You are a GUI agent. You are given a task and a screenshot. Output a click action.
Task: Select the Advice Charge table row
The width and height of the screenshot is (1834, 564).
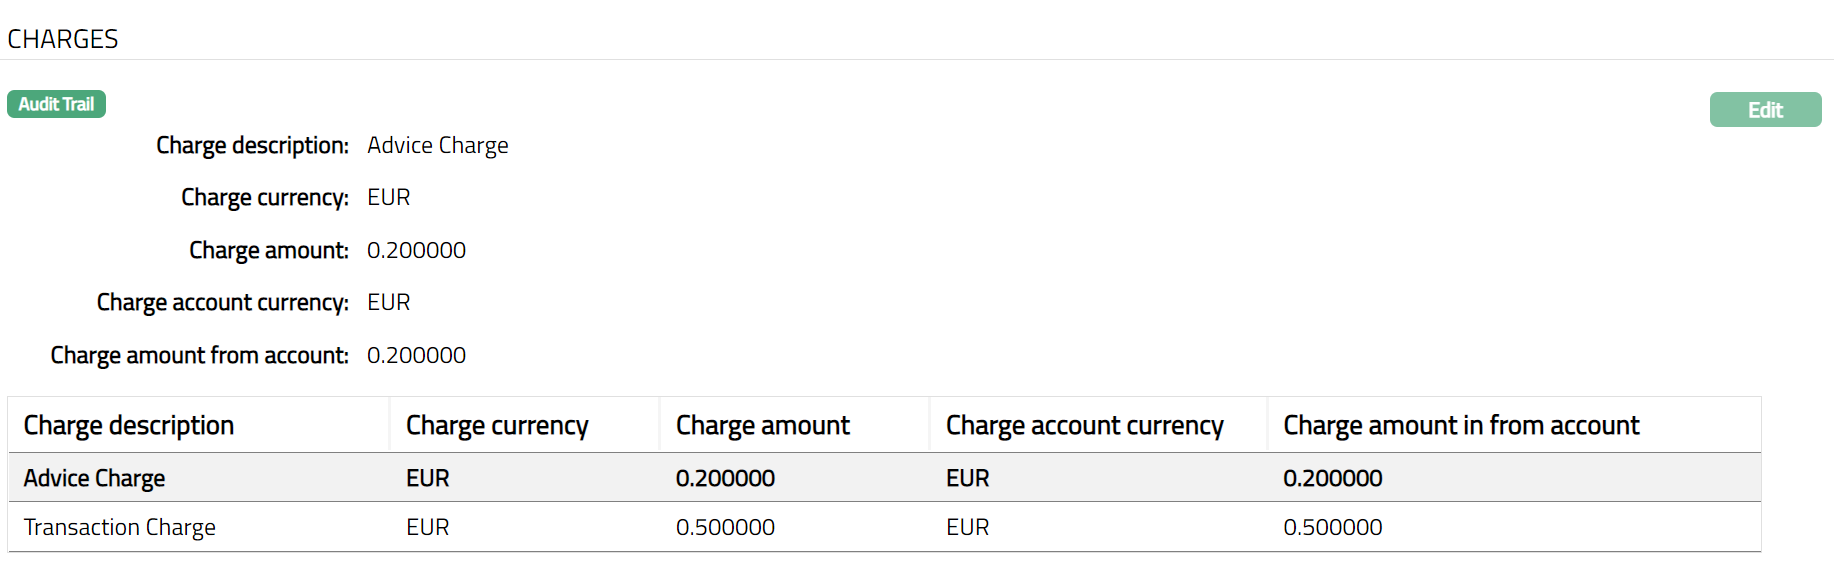[x=95, y=478]
